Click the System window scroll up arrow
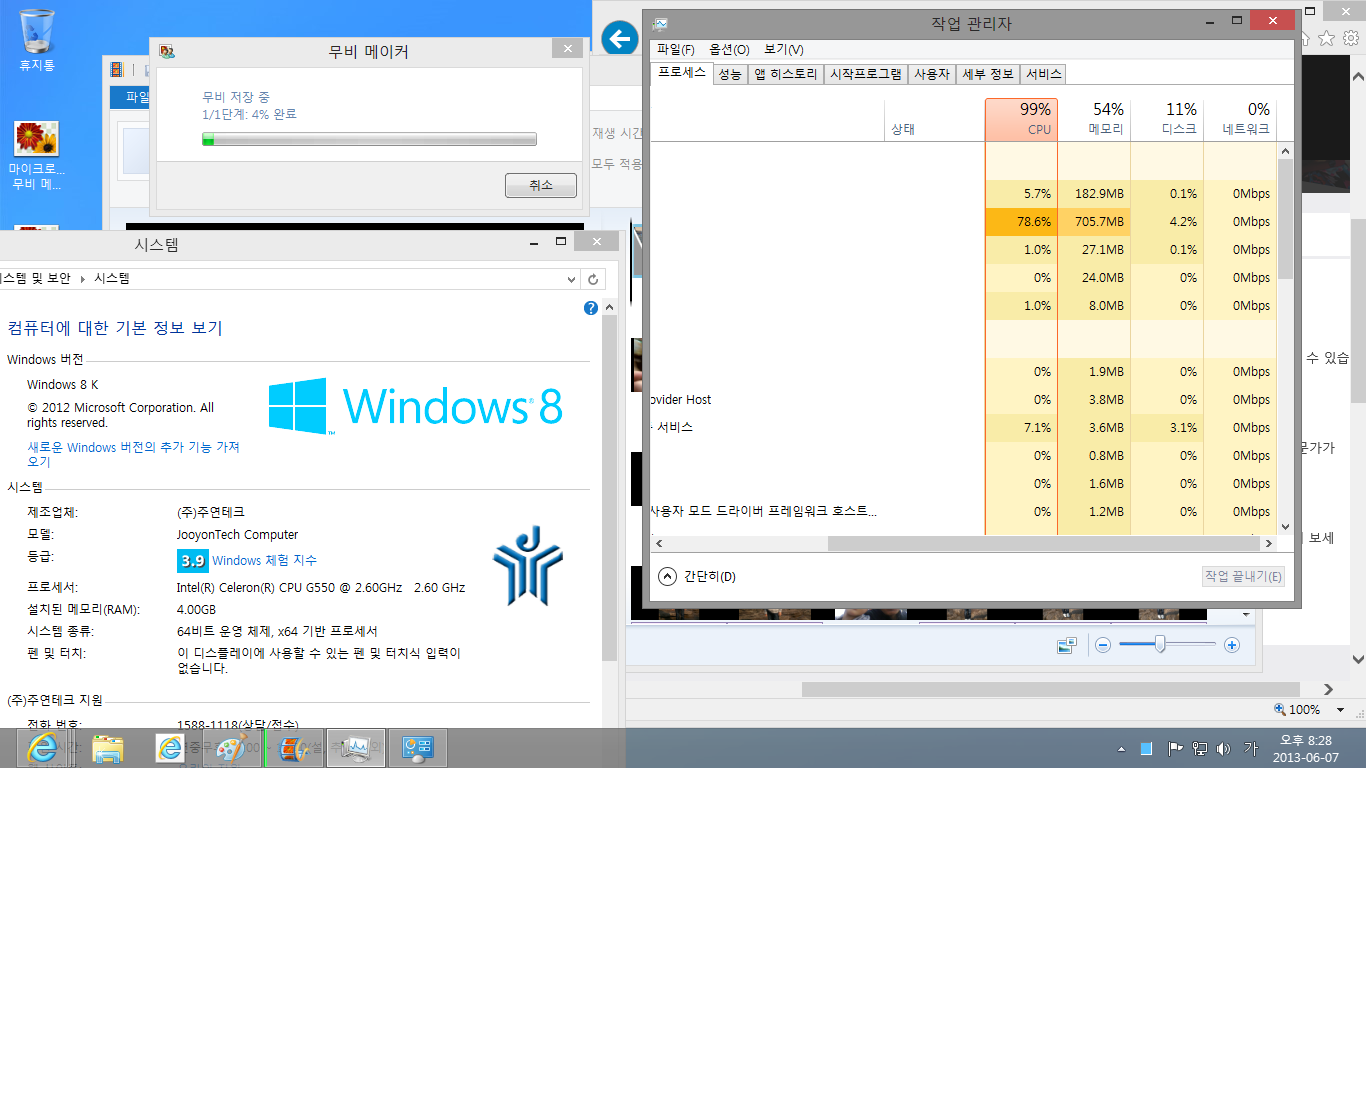This screenshot has height=1120, width=1366. click(x=610, y=308)
